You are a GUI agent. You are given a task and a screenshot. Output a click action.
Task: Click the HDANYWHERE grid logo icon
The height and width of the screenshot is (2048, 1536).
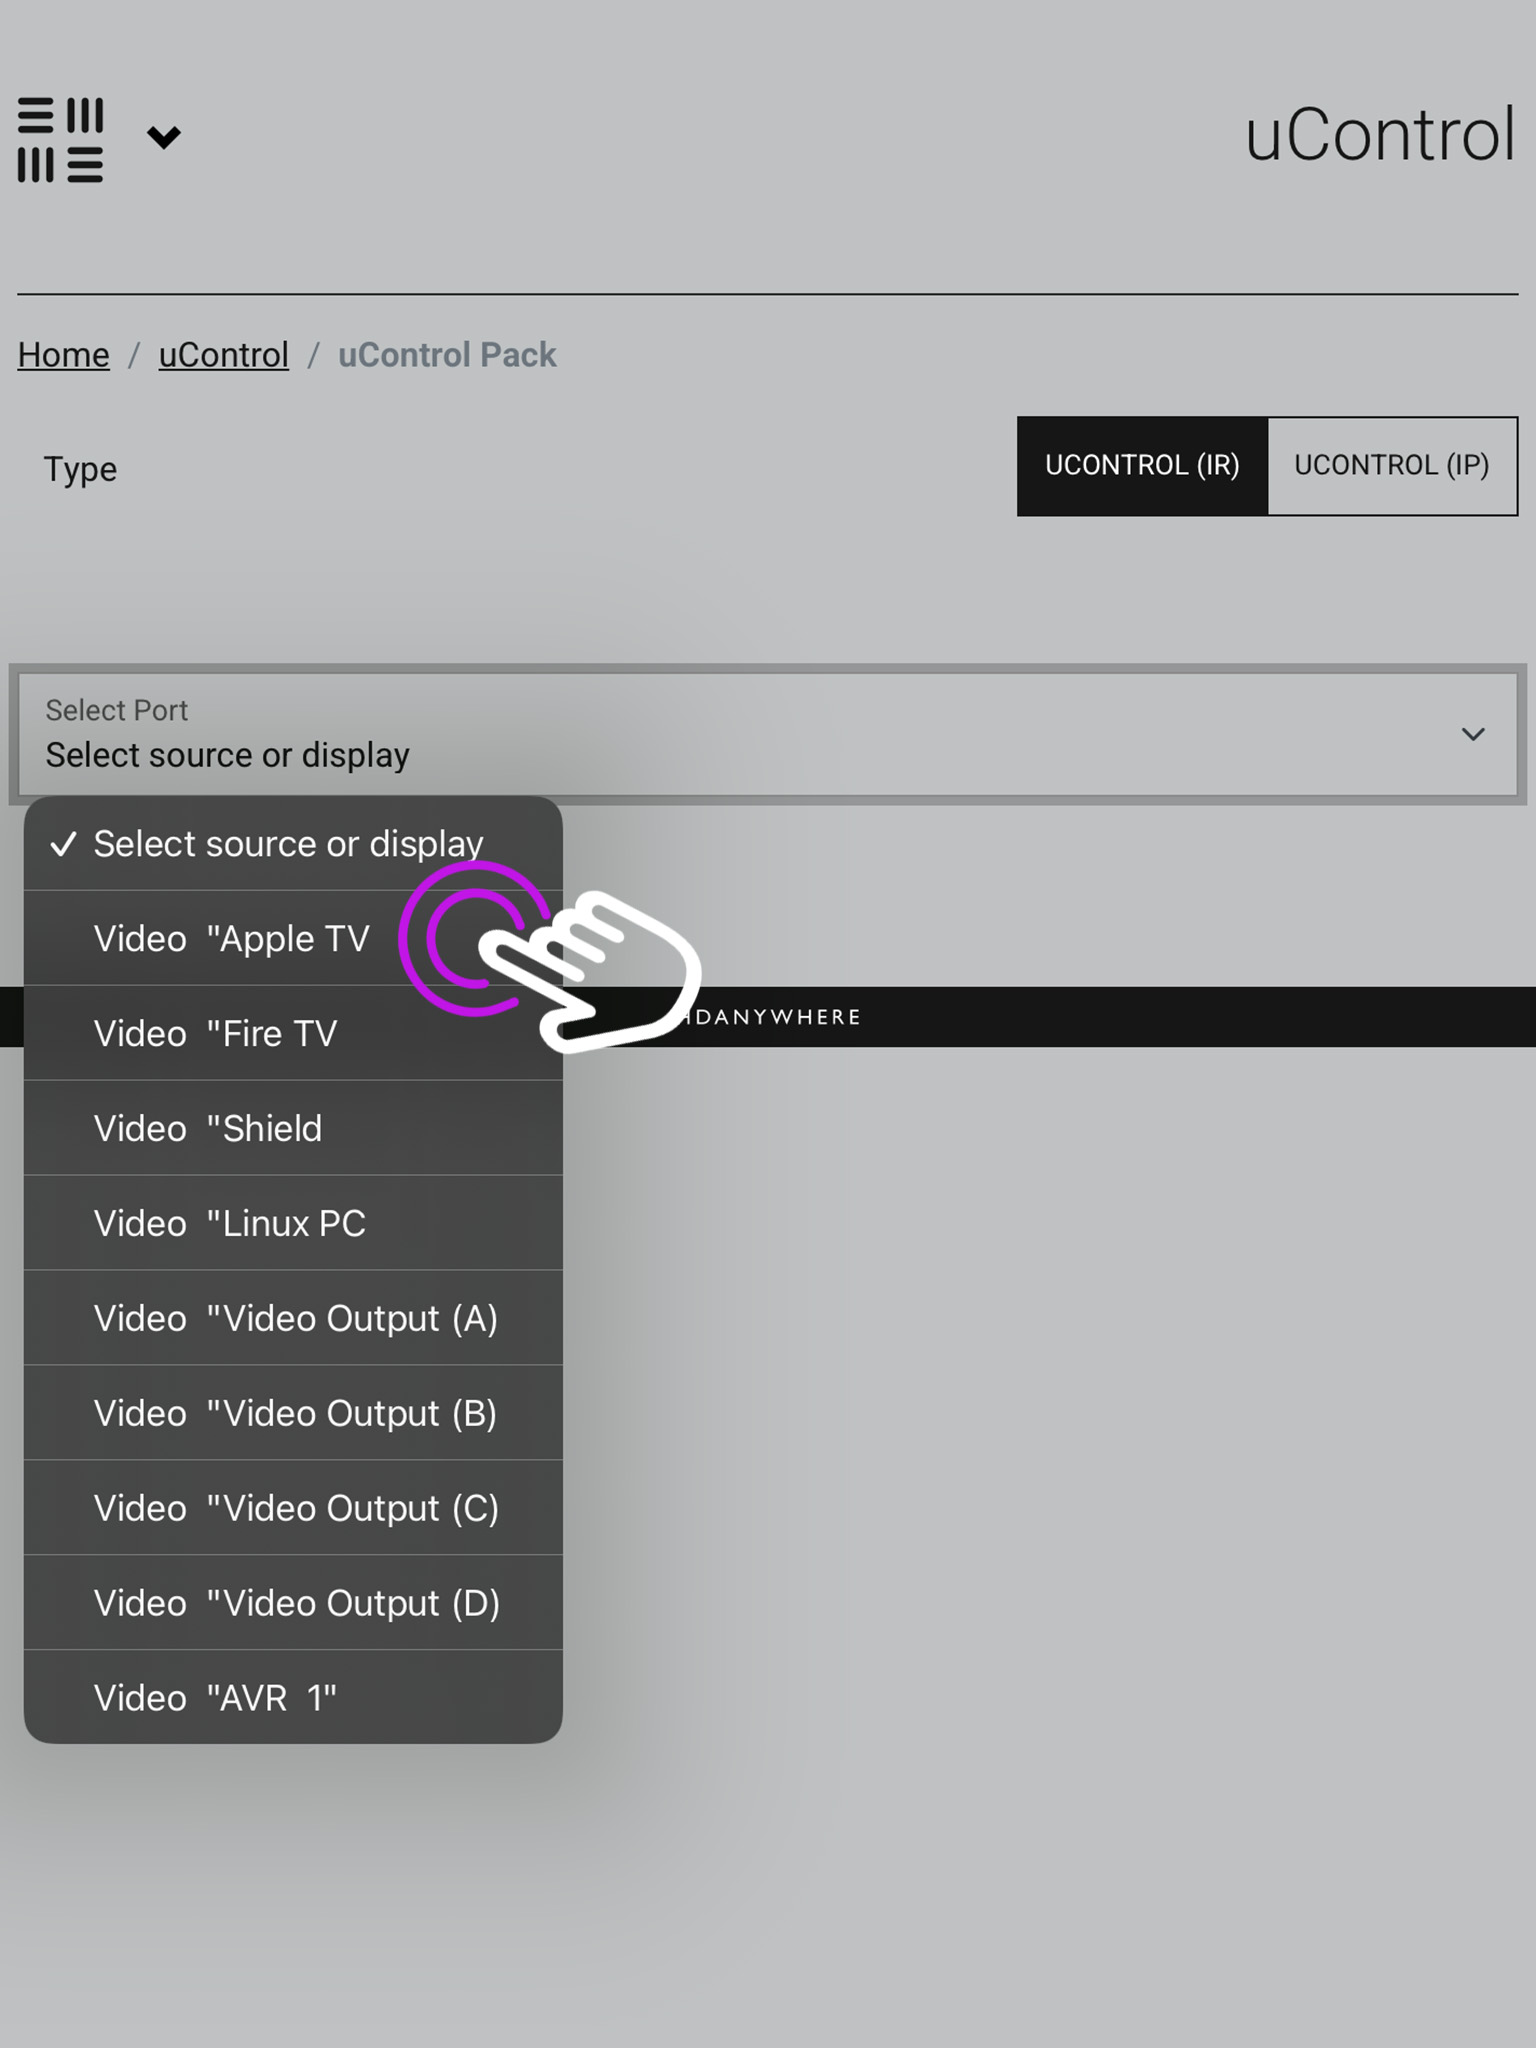click(61, 140)
